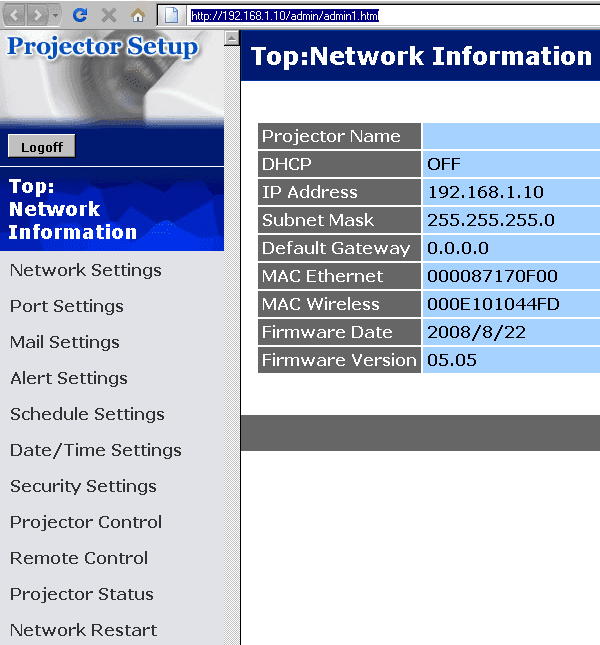Go to the browser Home icon
This screenshot has height=645, width=600.
tap(138, 15)
